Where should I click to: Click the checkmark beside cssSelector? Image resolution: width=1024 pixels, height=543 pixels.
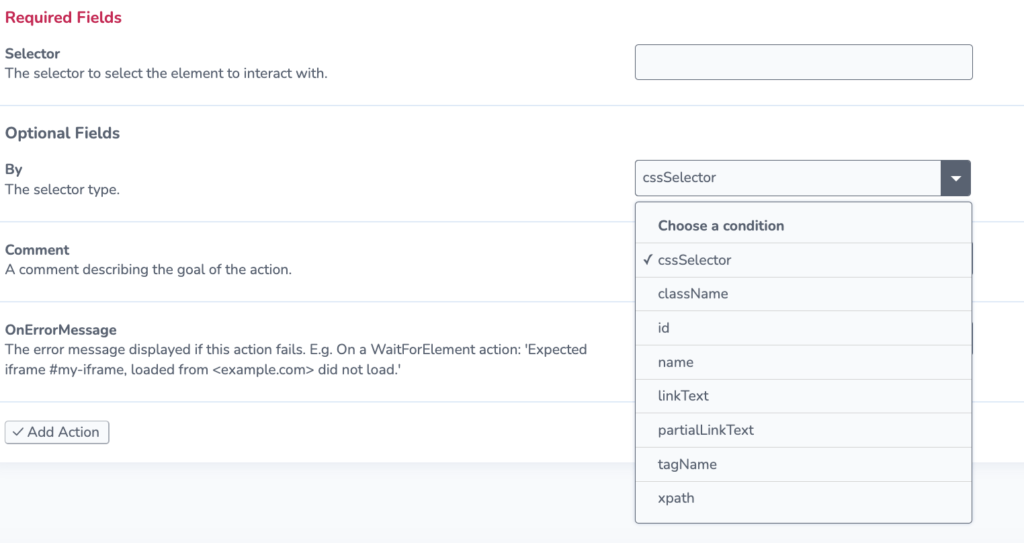click(647, 259)
